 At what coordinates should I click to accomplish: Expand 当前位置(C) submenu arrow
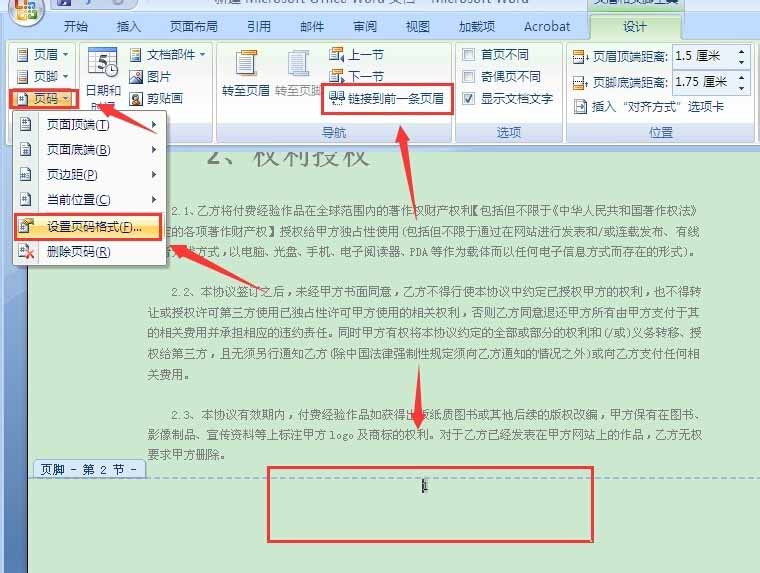(x=154, y=199)
